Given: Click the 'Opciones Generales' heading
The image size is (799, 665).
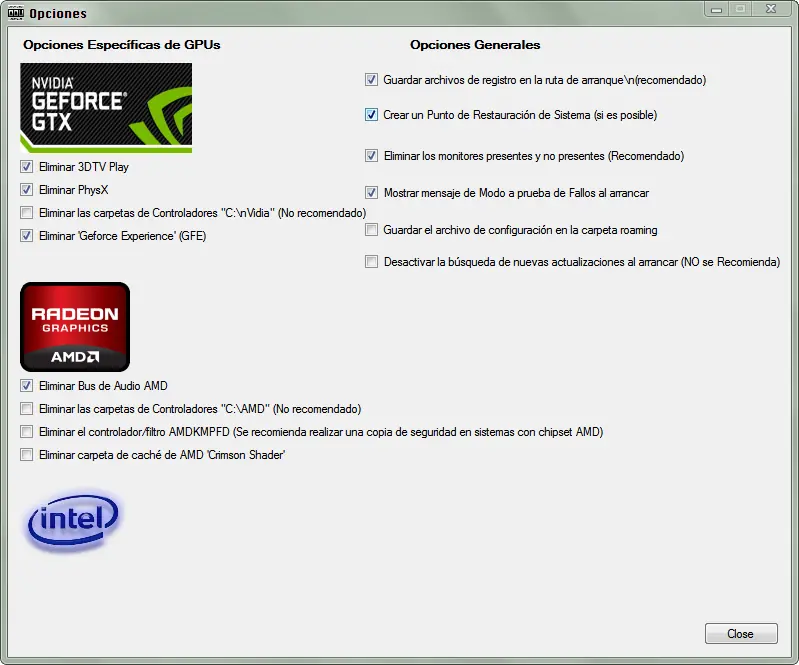Looking at the screenshot, I should coord(475,45).
